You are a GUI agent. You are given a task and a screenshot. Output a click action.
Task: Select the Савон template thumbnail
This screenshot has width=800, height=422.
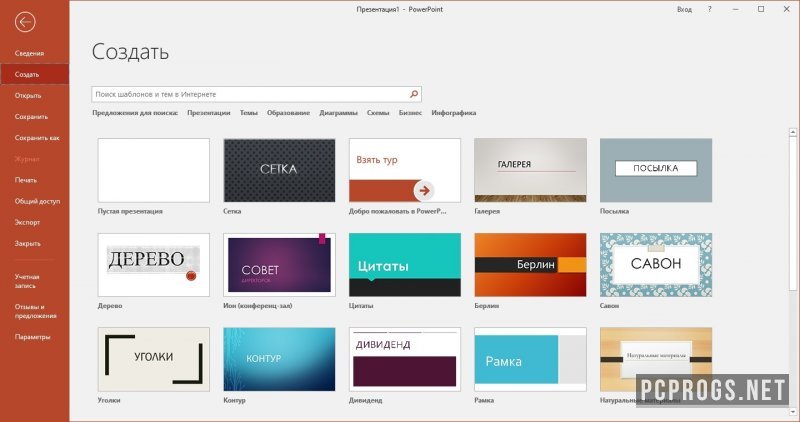click(656, 265)
